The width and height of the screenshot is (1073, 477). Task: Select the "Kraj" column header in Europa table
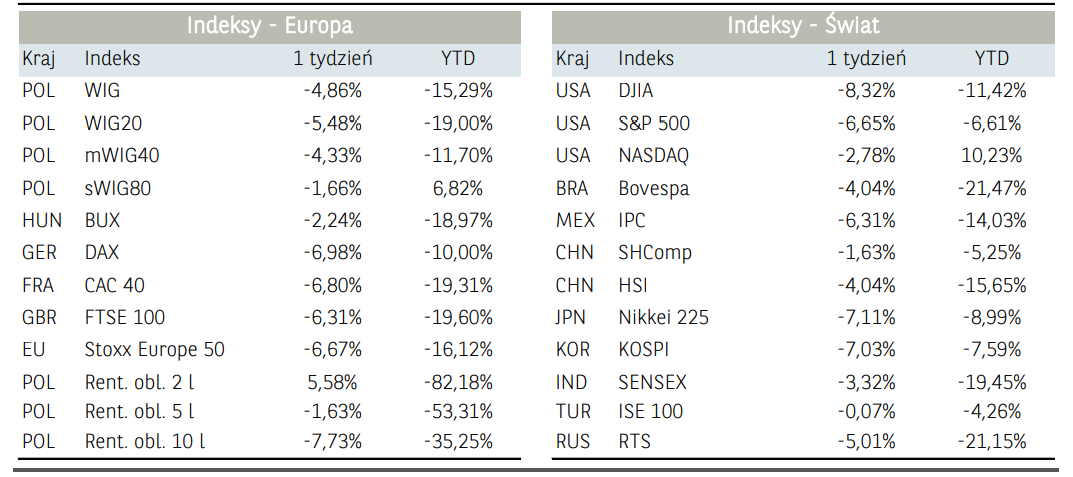(x=38, y=59)
